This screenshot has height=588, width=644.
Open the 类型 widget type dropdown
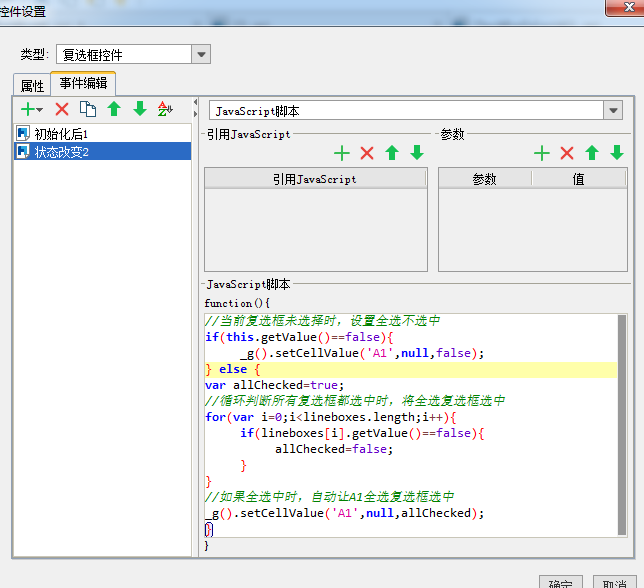[201, 54]
